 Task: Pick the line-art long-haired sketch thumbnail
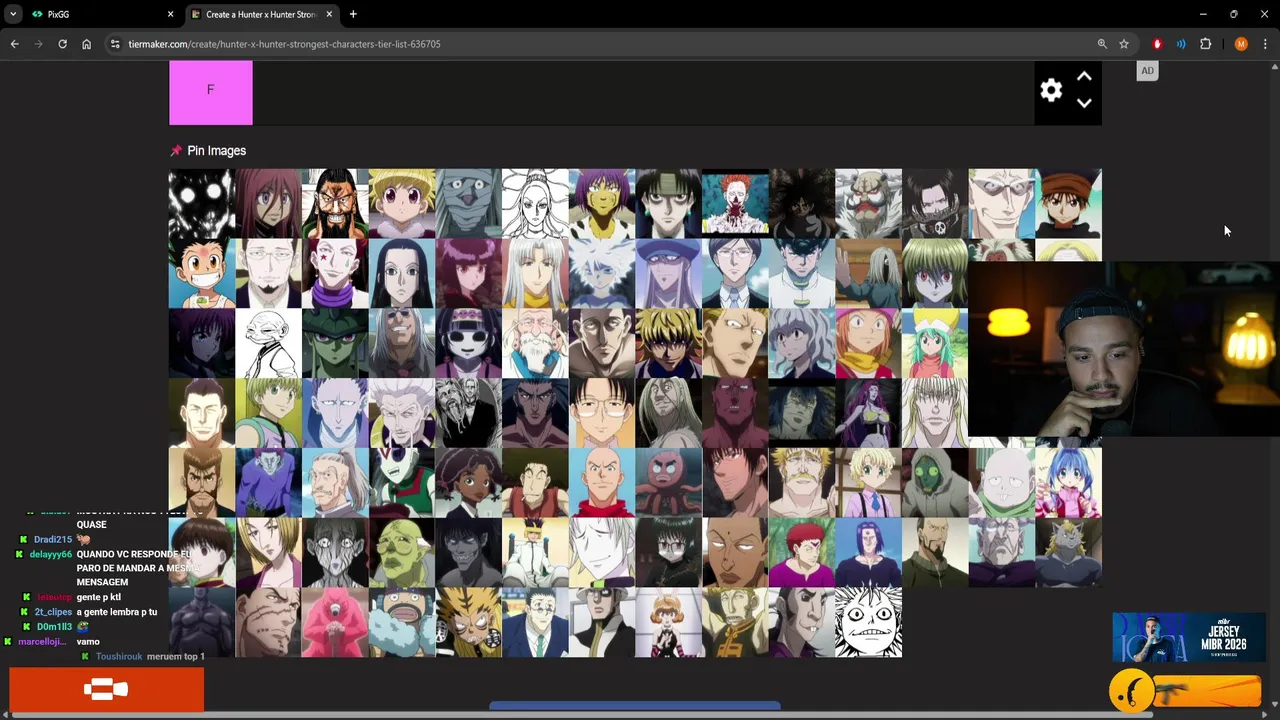click(535, 203)
